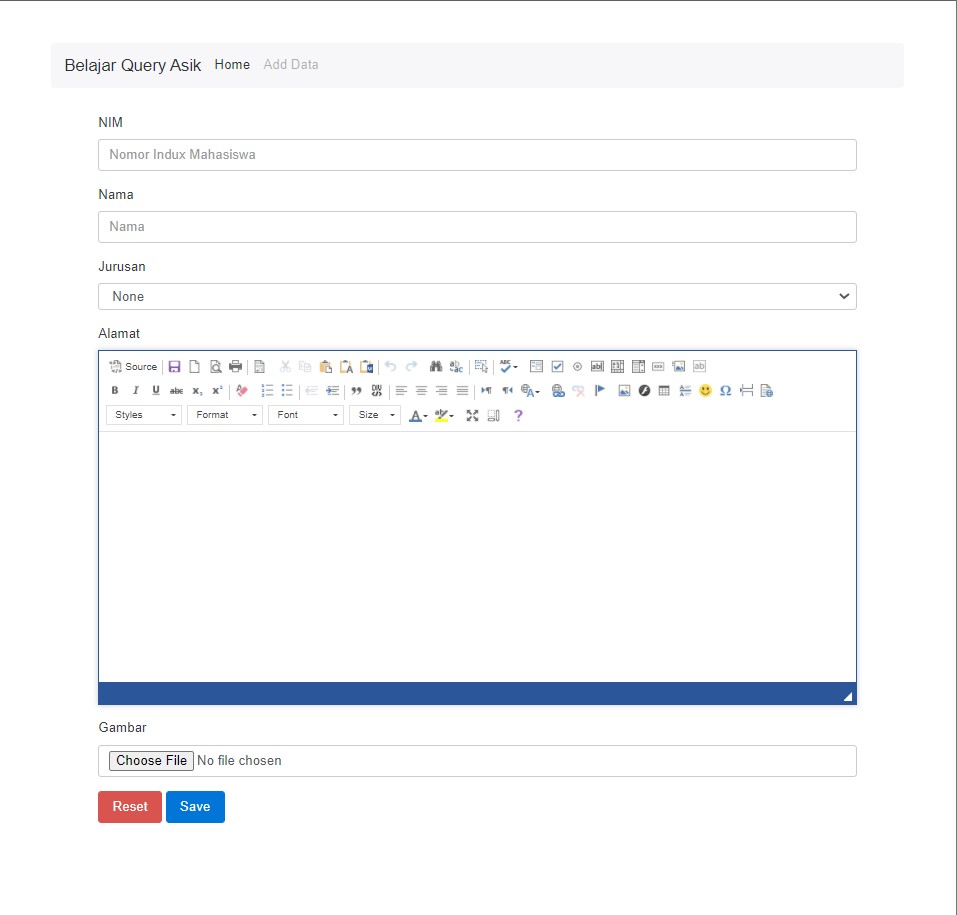
Task: Insert a link with the Link icon
Action: click(558, 391)
